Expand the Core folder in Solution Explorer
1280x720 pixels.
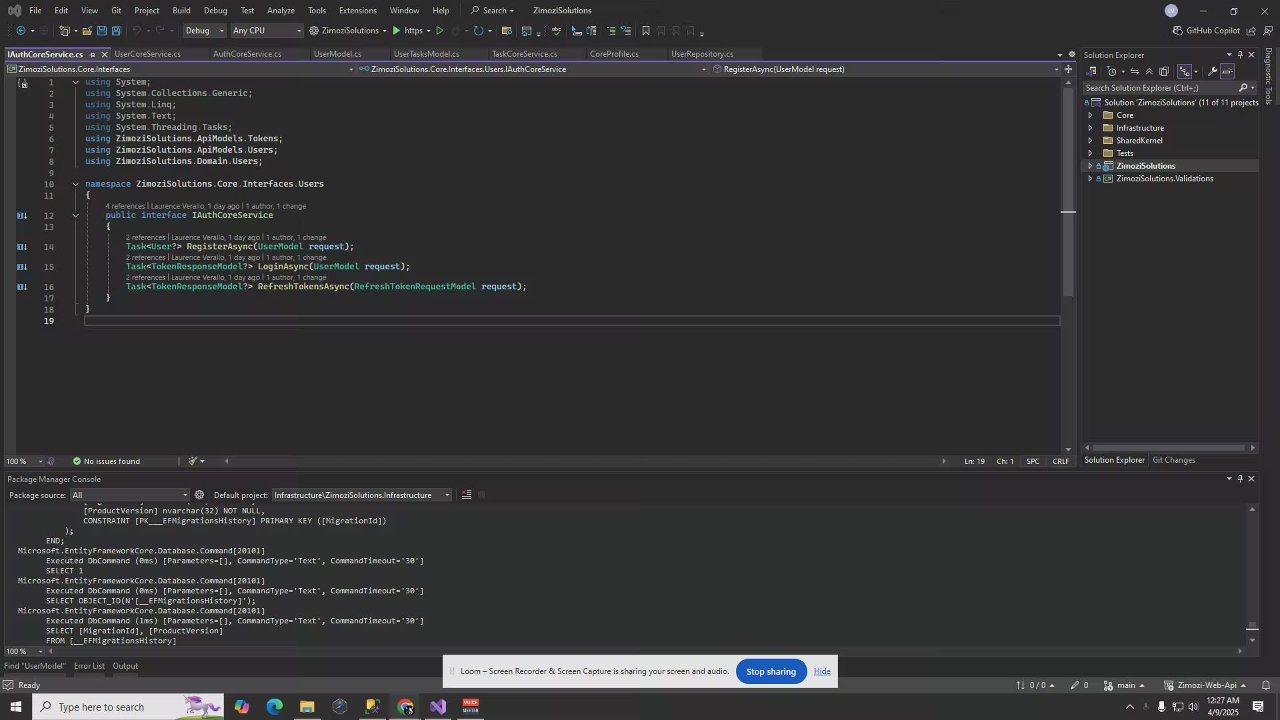pyautogui.click(x=1090, y=115)
